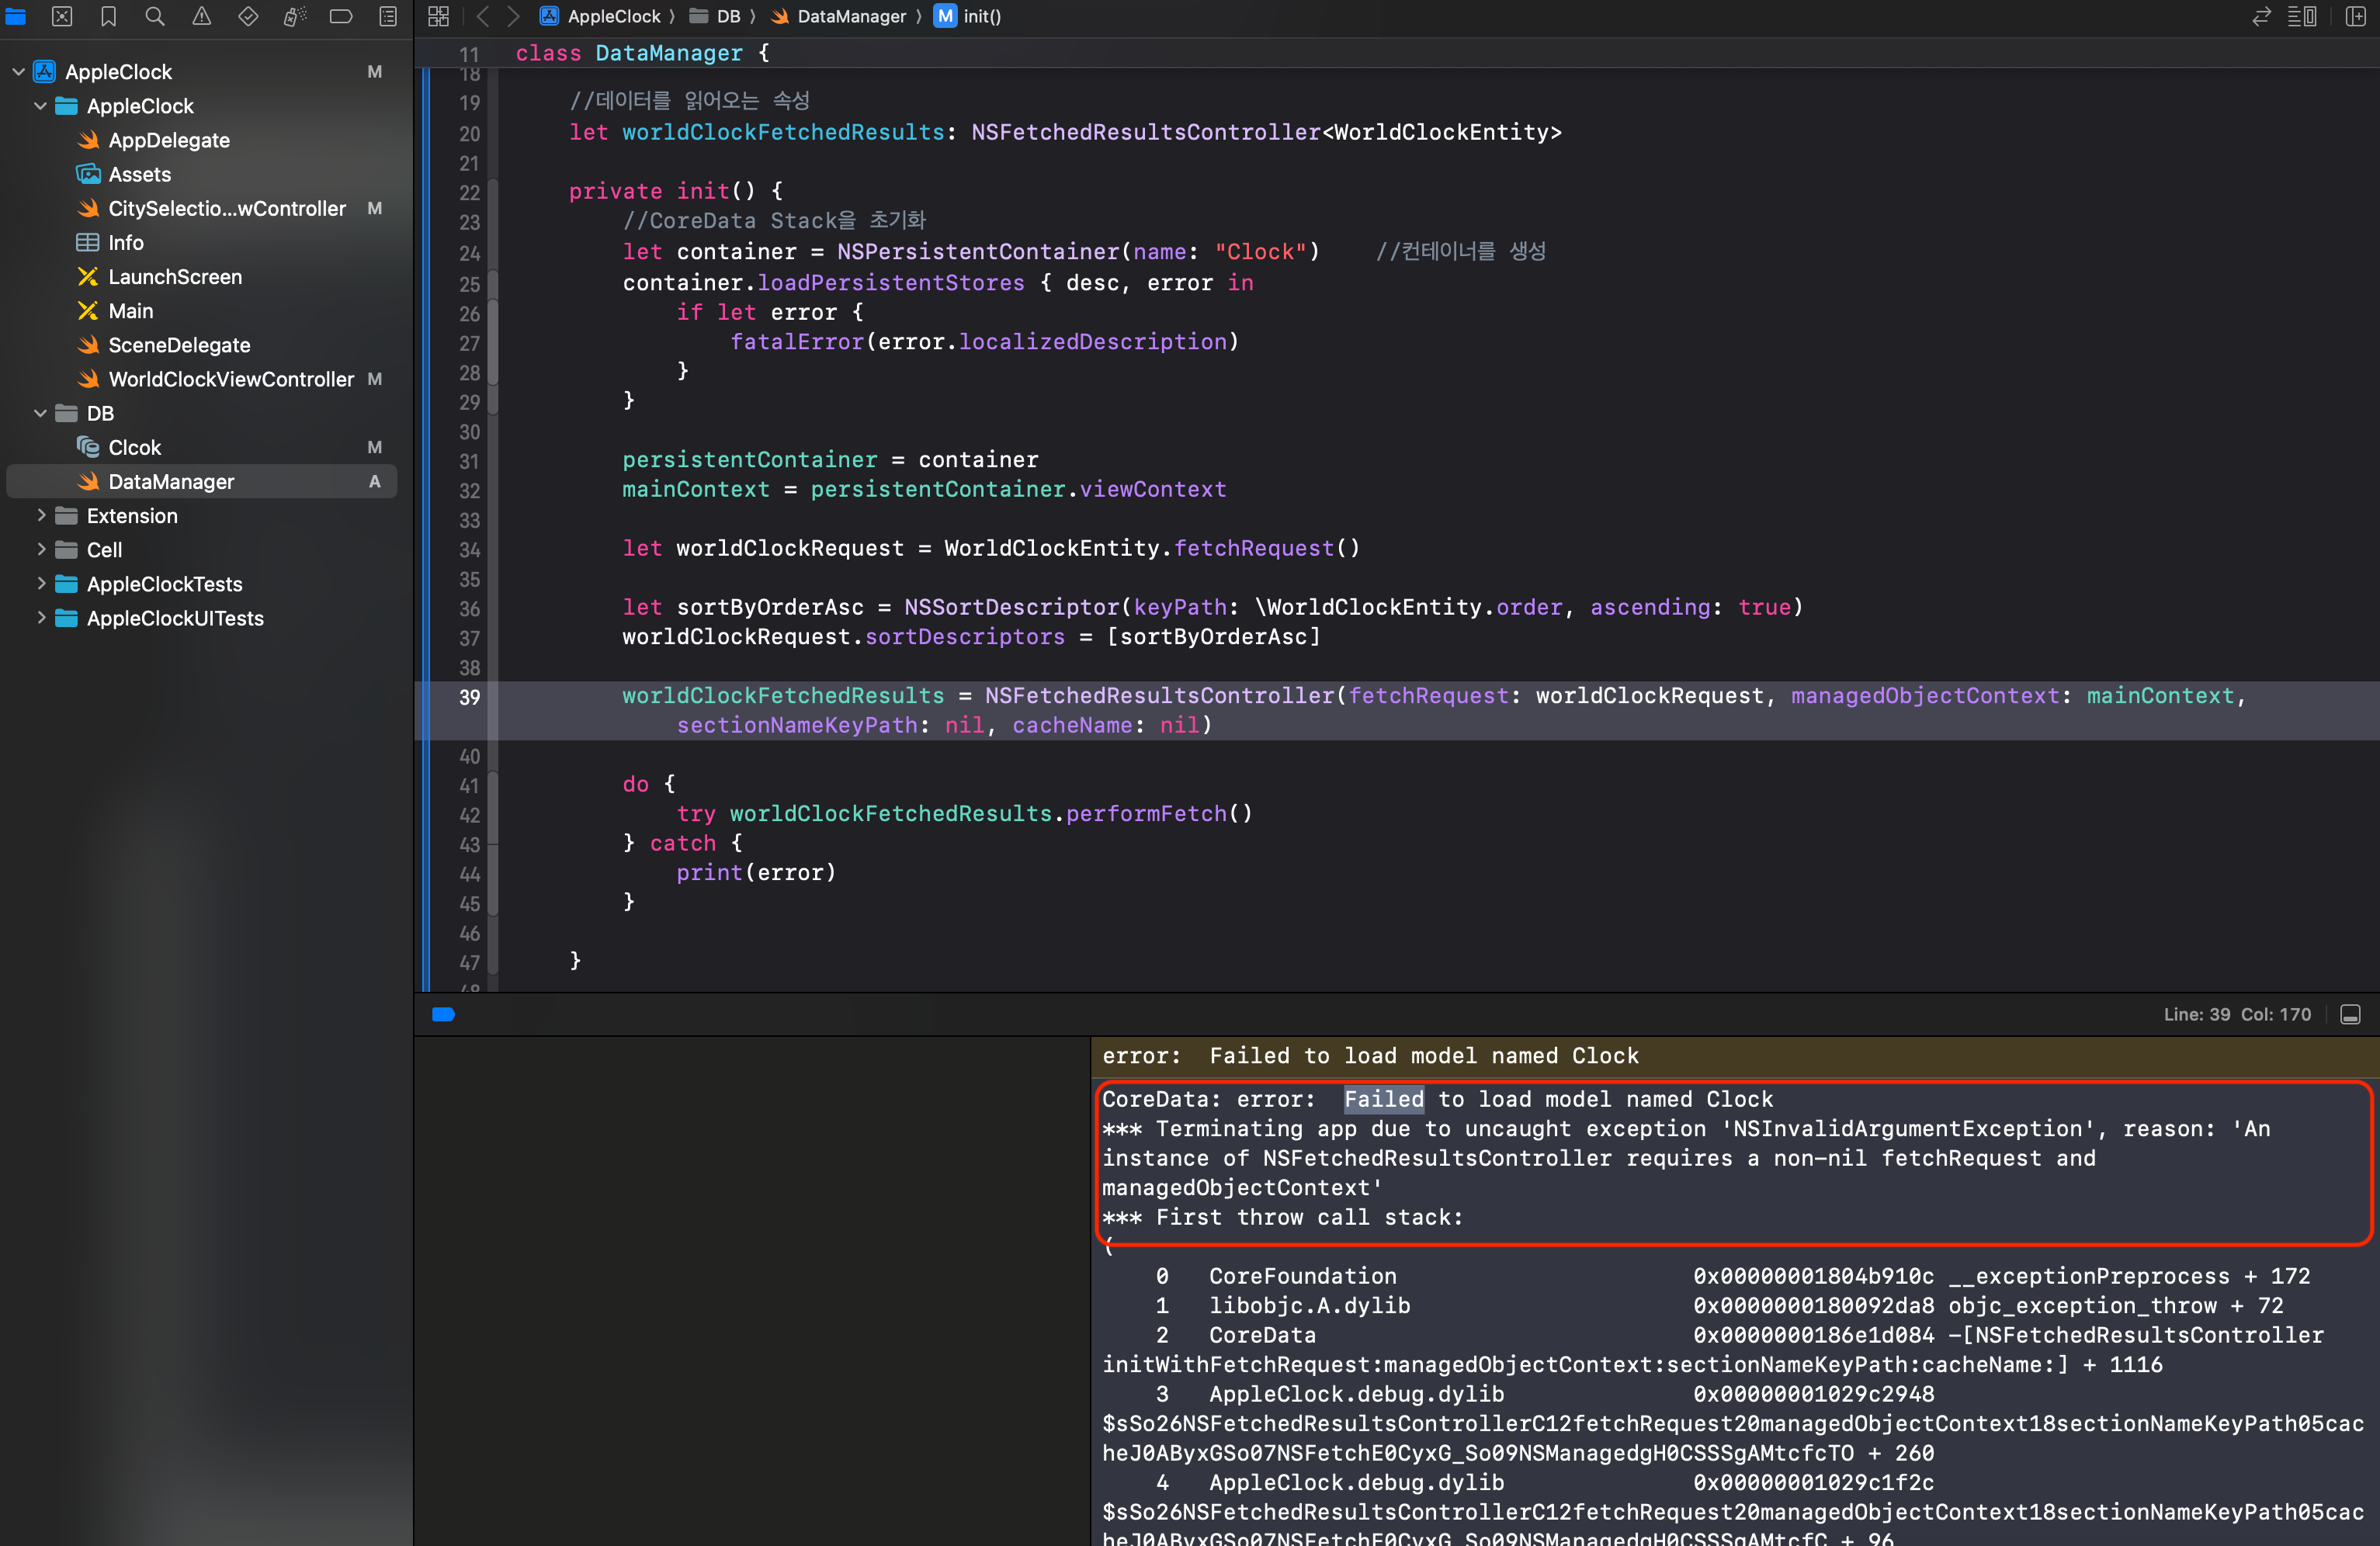The image size is (2380, 1546).
Task: Click fetchRequest() on line 34
Action: 1266,548
